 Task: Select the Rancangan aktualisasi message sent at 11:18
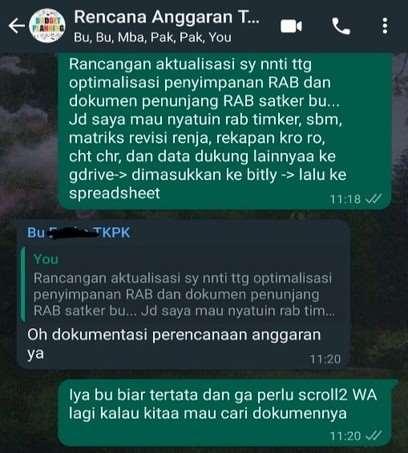(x=224, y=131)
